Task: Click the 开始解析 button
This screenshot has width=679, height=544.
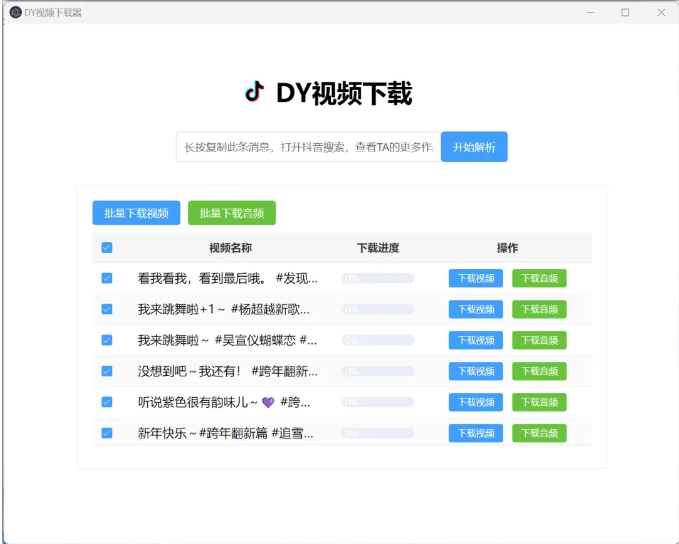Action: 474,147
